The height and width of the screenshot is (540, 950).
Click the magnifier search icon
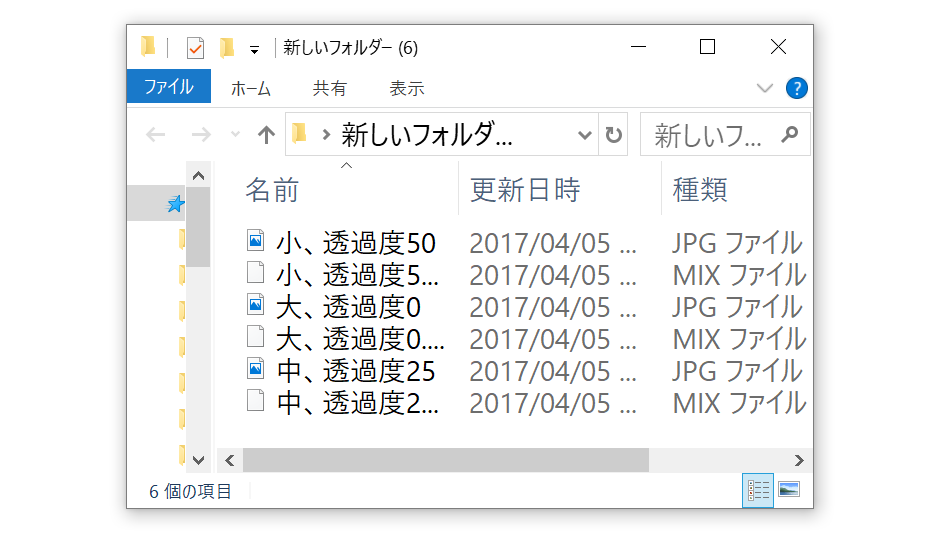[789, 134]
